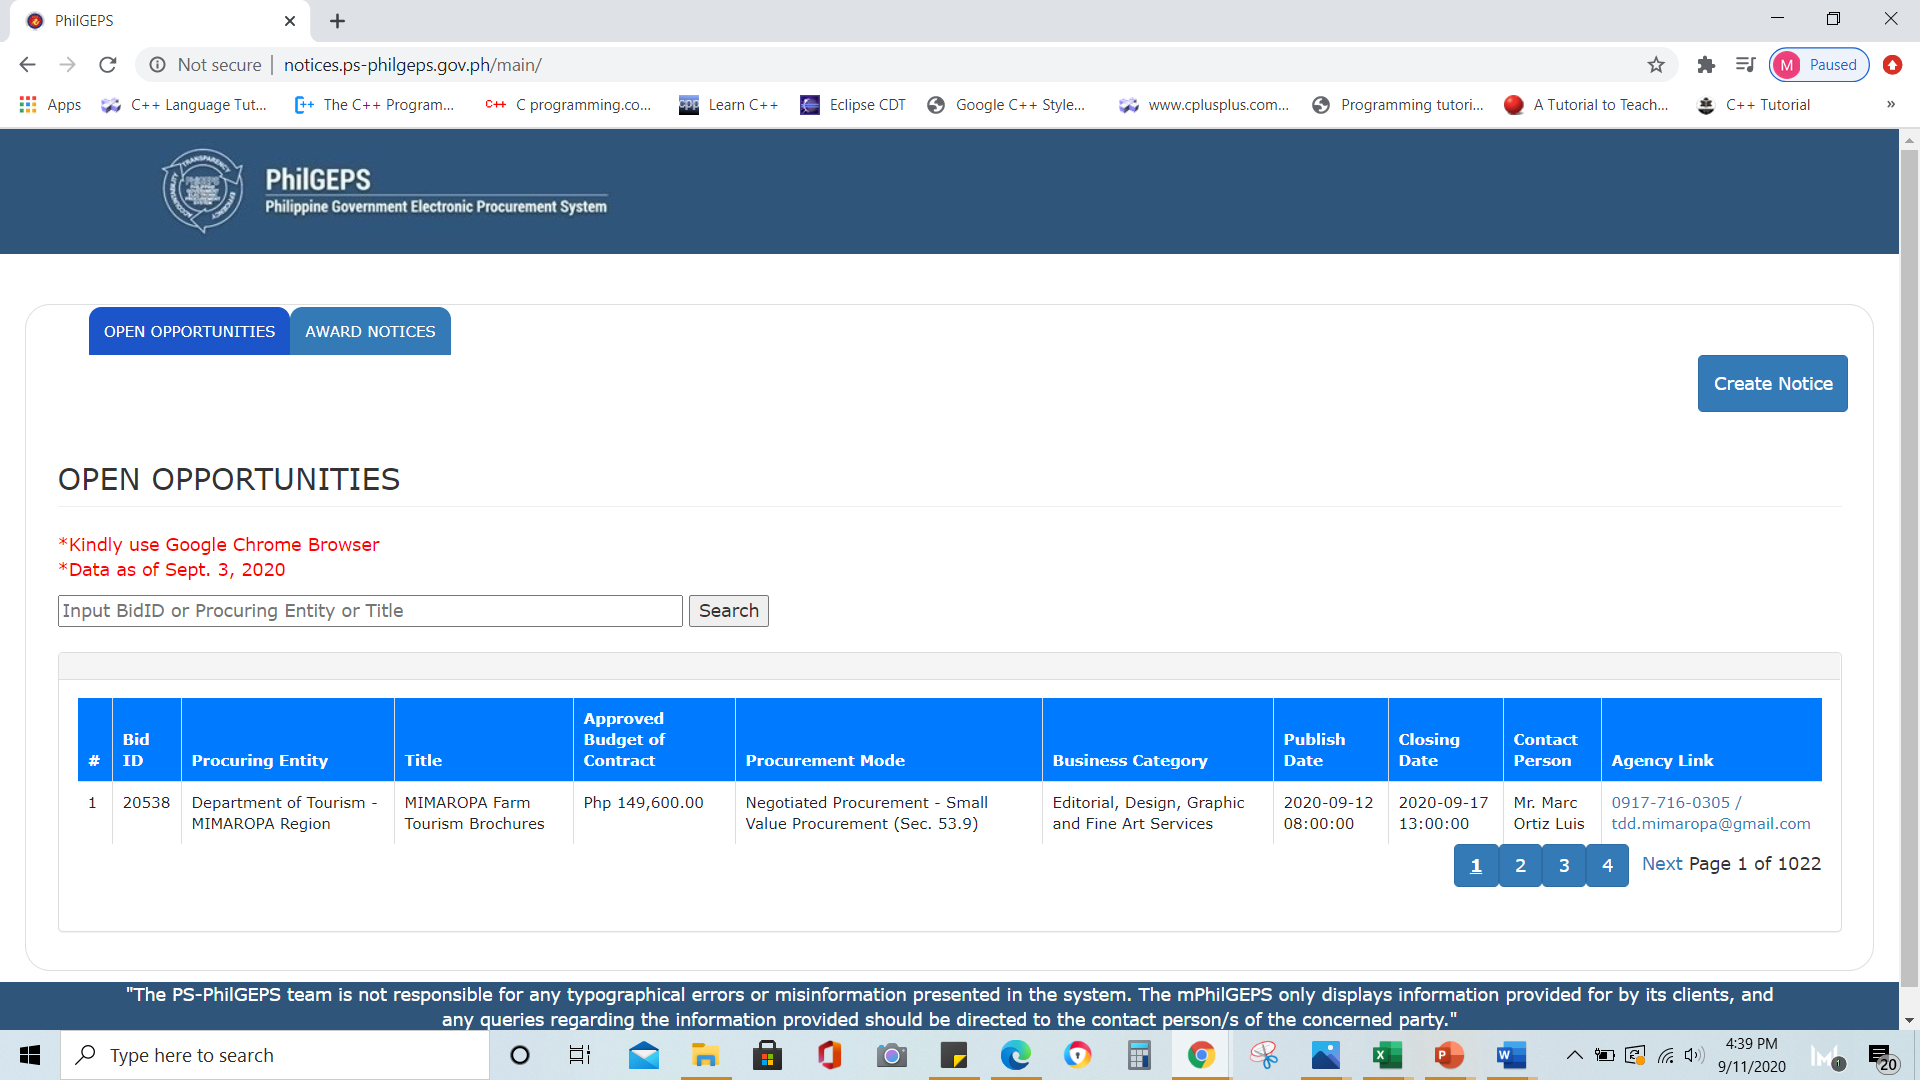This screenshot has height=1080, width=1920.
Task: Open the Apps bookmarks shortcut
Action: pyautogui.click(x=50, y=105)
